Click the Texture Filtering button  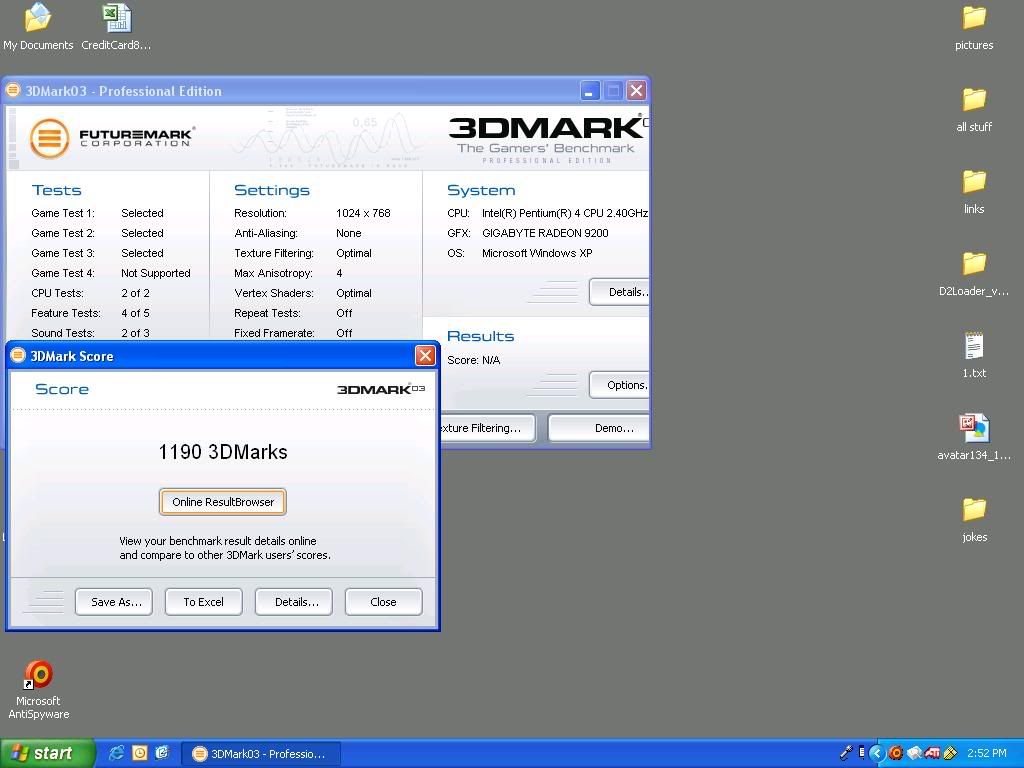(x=487, y=428)
